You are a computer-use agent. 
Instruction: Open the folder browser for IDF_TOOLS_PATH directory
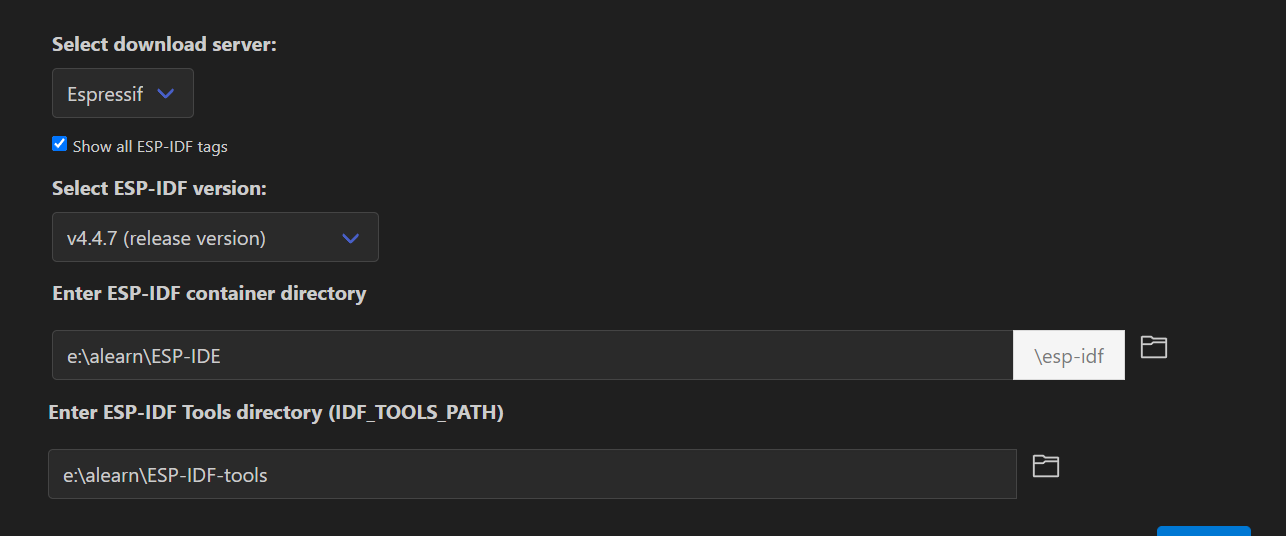pos(1046,466)
